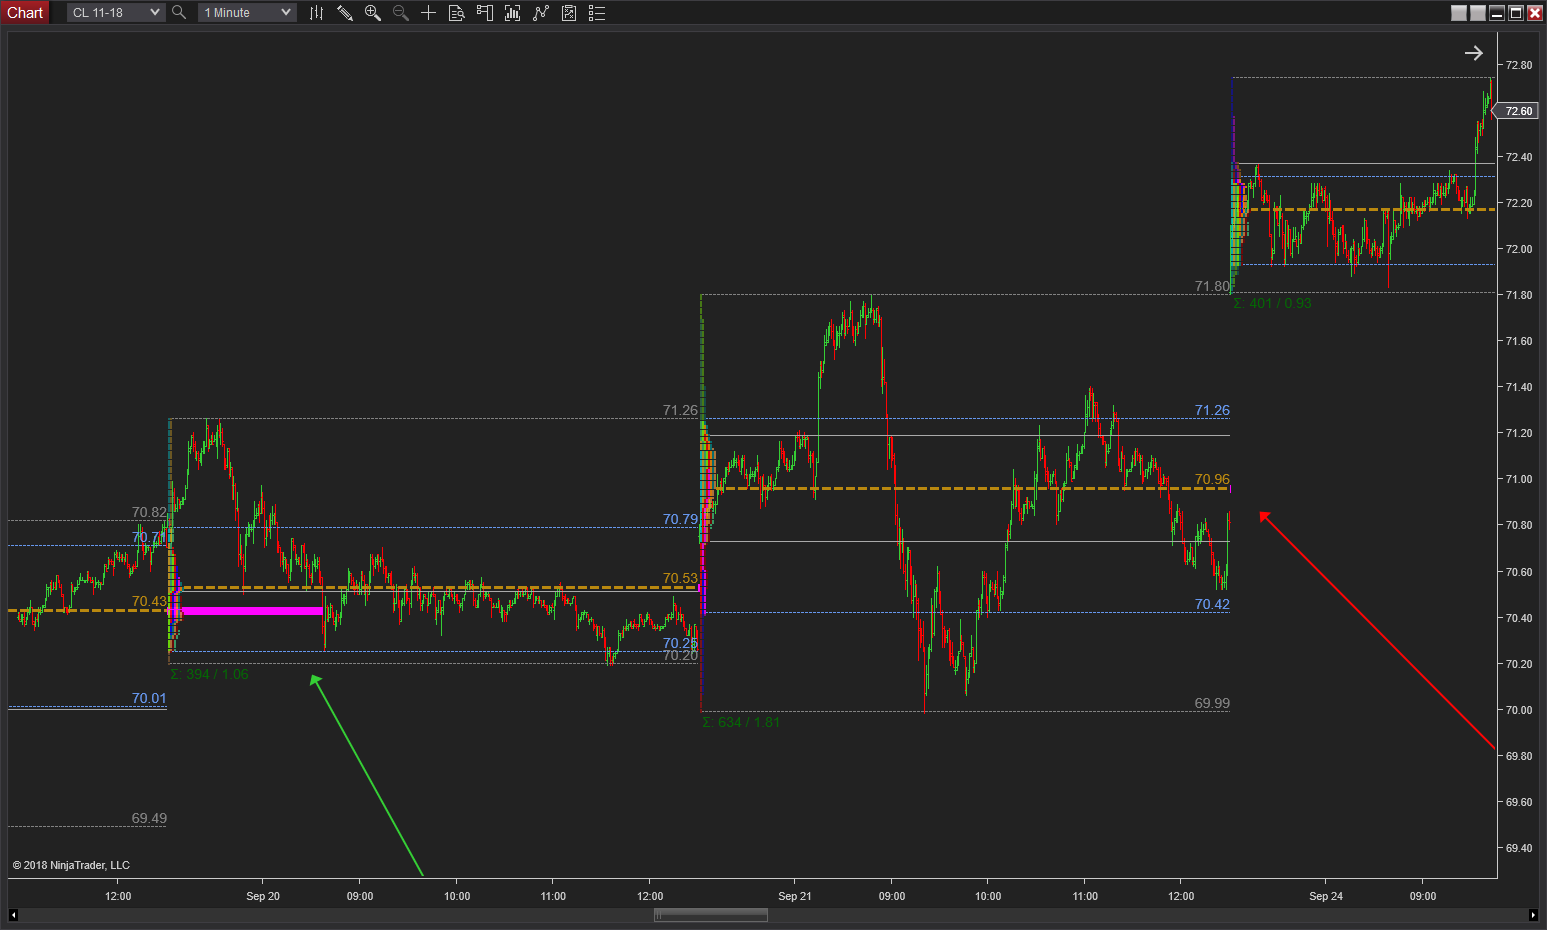1547x930 pixels.
Task: Click the horizontal scrollbar right arrow
Action: 1533,915
